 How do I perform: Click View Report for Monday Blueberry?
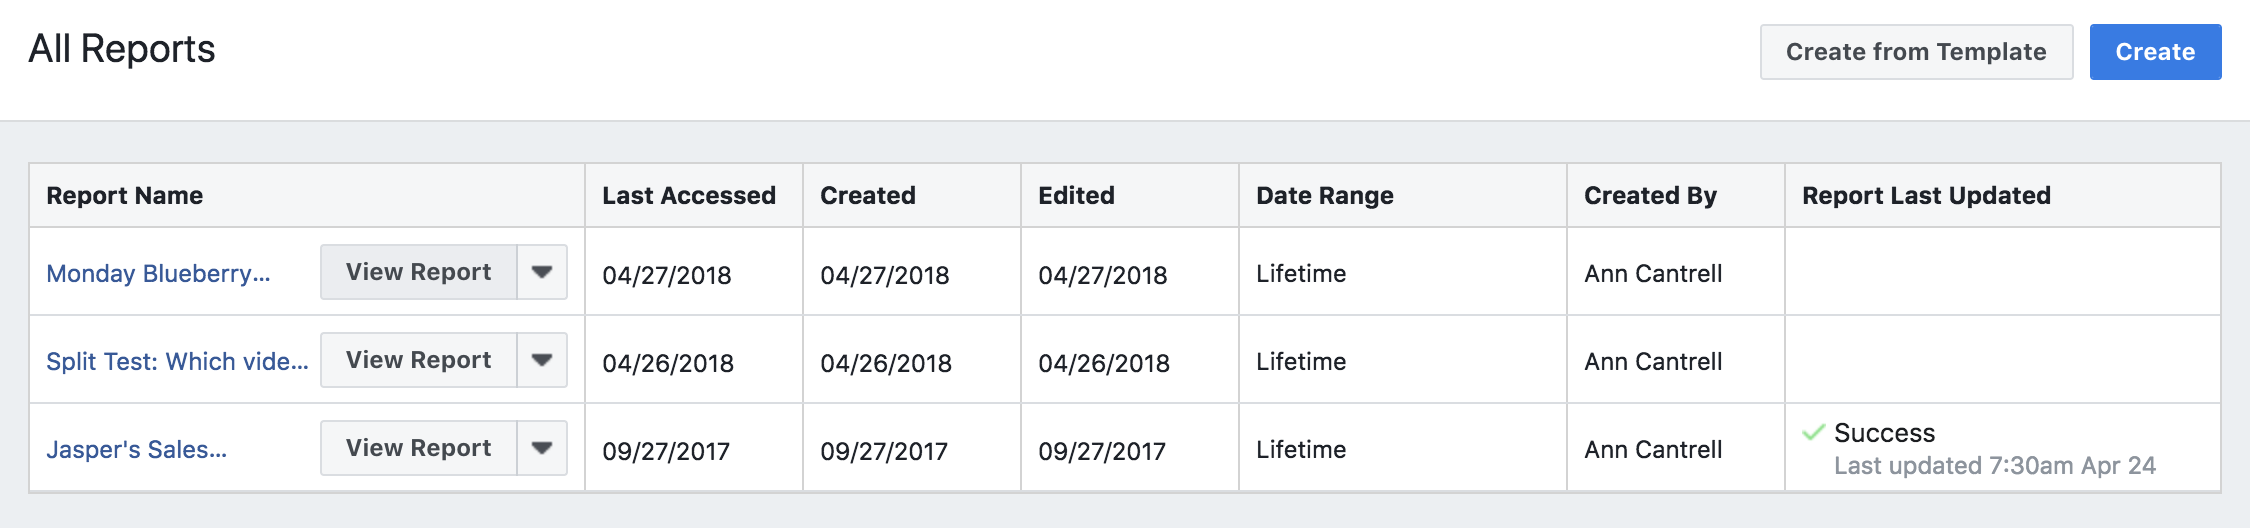[x=418, y=272]
